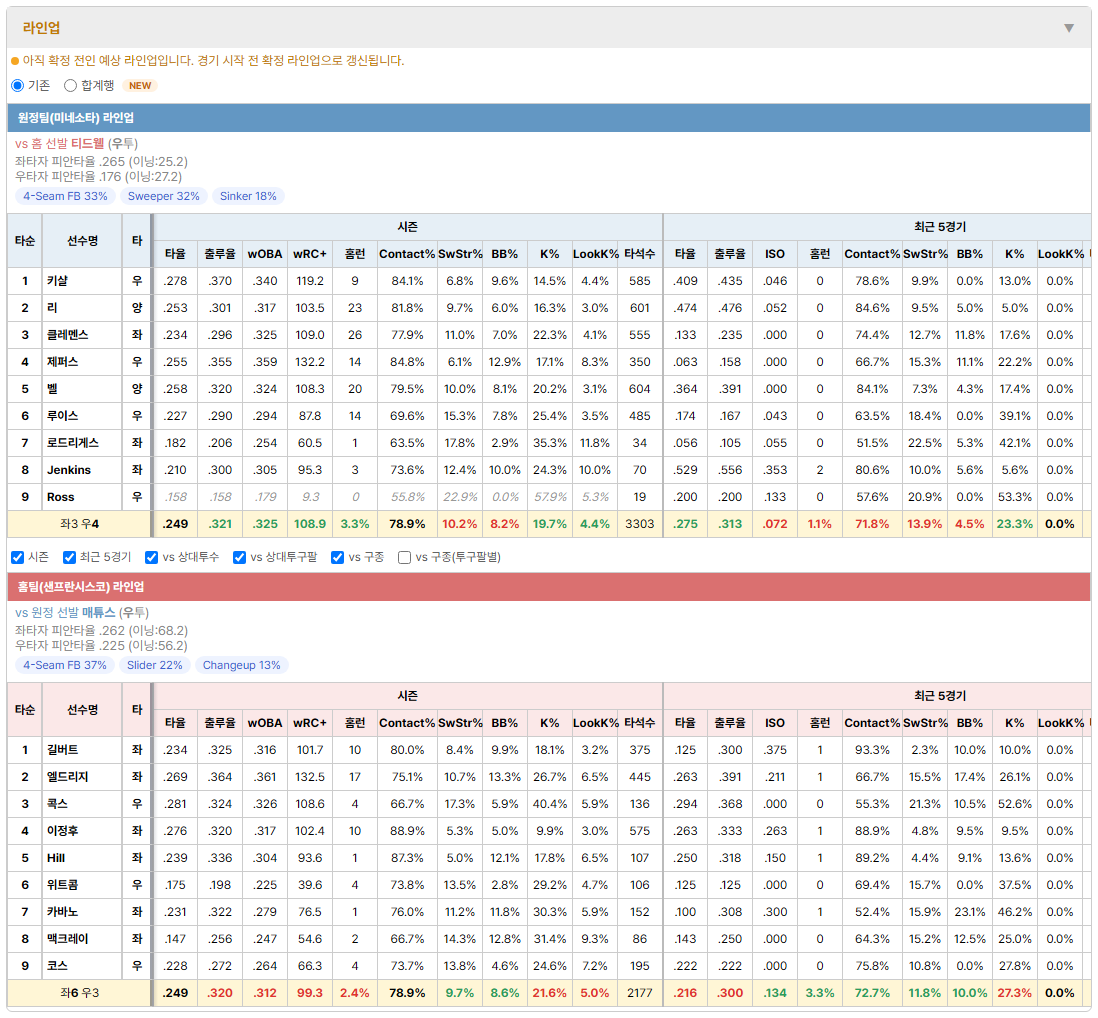This screenshot has height=1018, width=1098.
Task: Collapse the 라인업 panel with the arrow
Action: 1069,28
